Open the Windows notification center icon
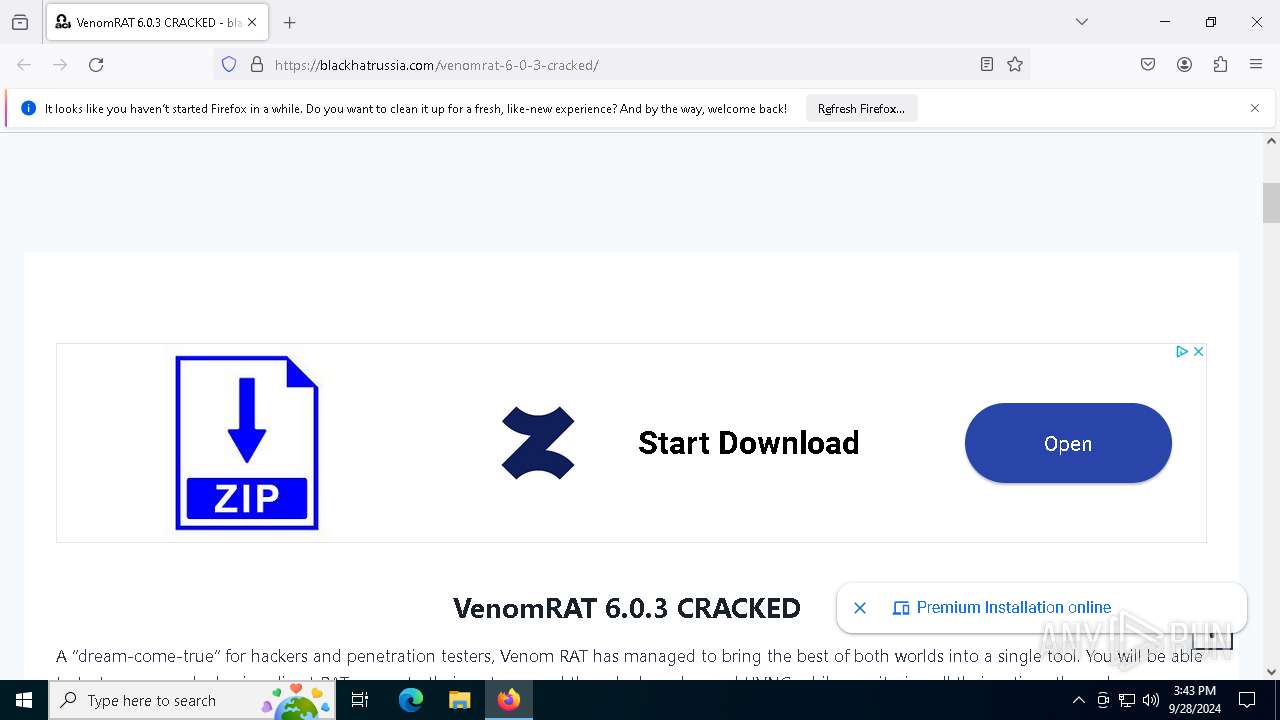This screenshot has height=720, width=1280. (1247, 700)
